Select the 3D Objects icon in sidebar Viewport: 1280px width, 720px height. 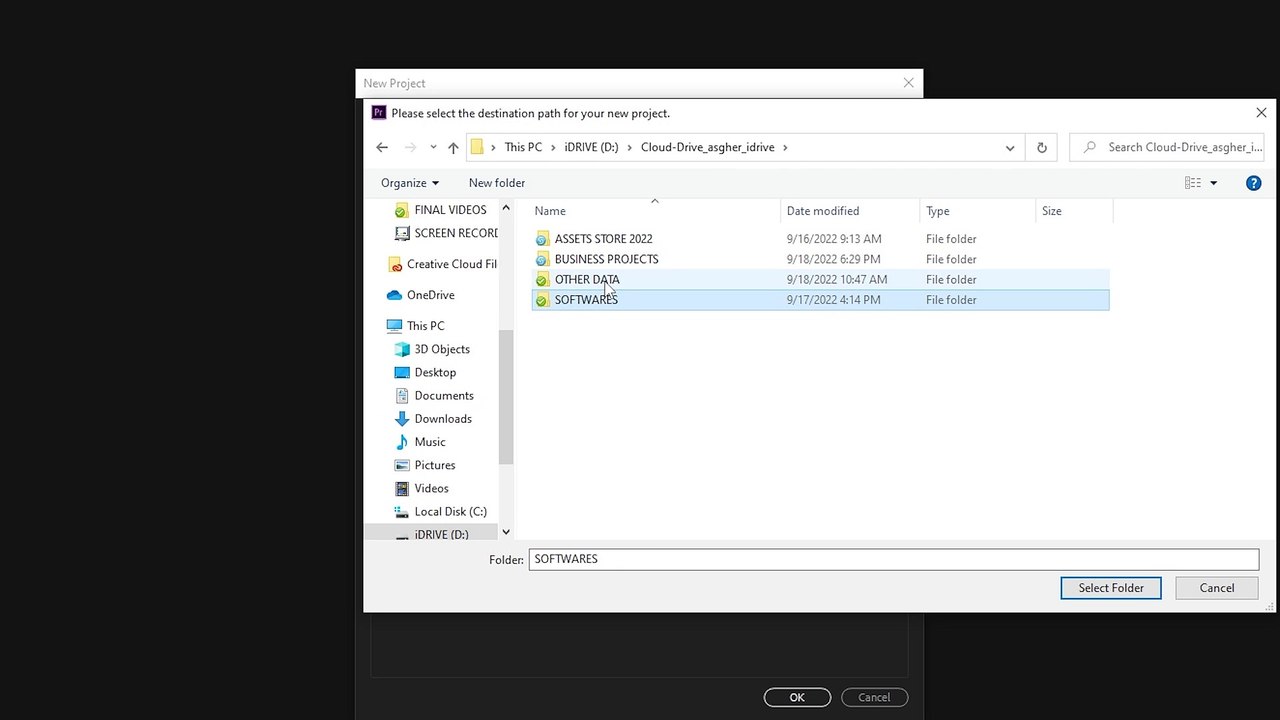(x=402, y=349)
